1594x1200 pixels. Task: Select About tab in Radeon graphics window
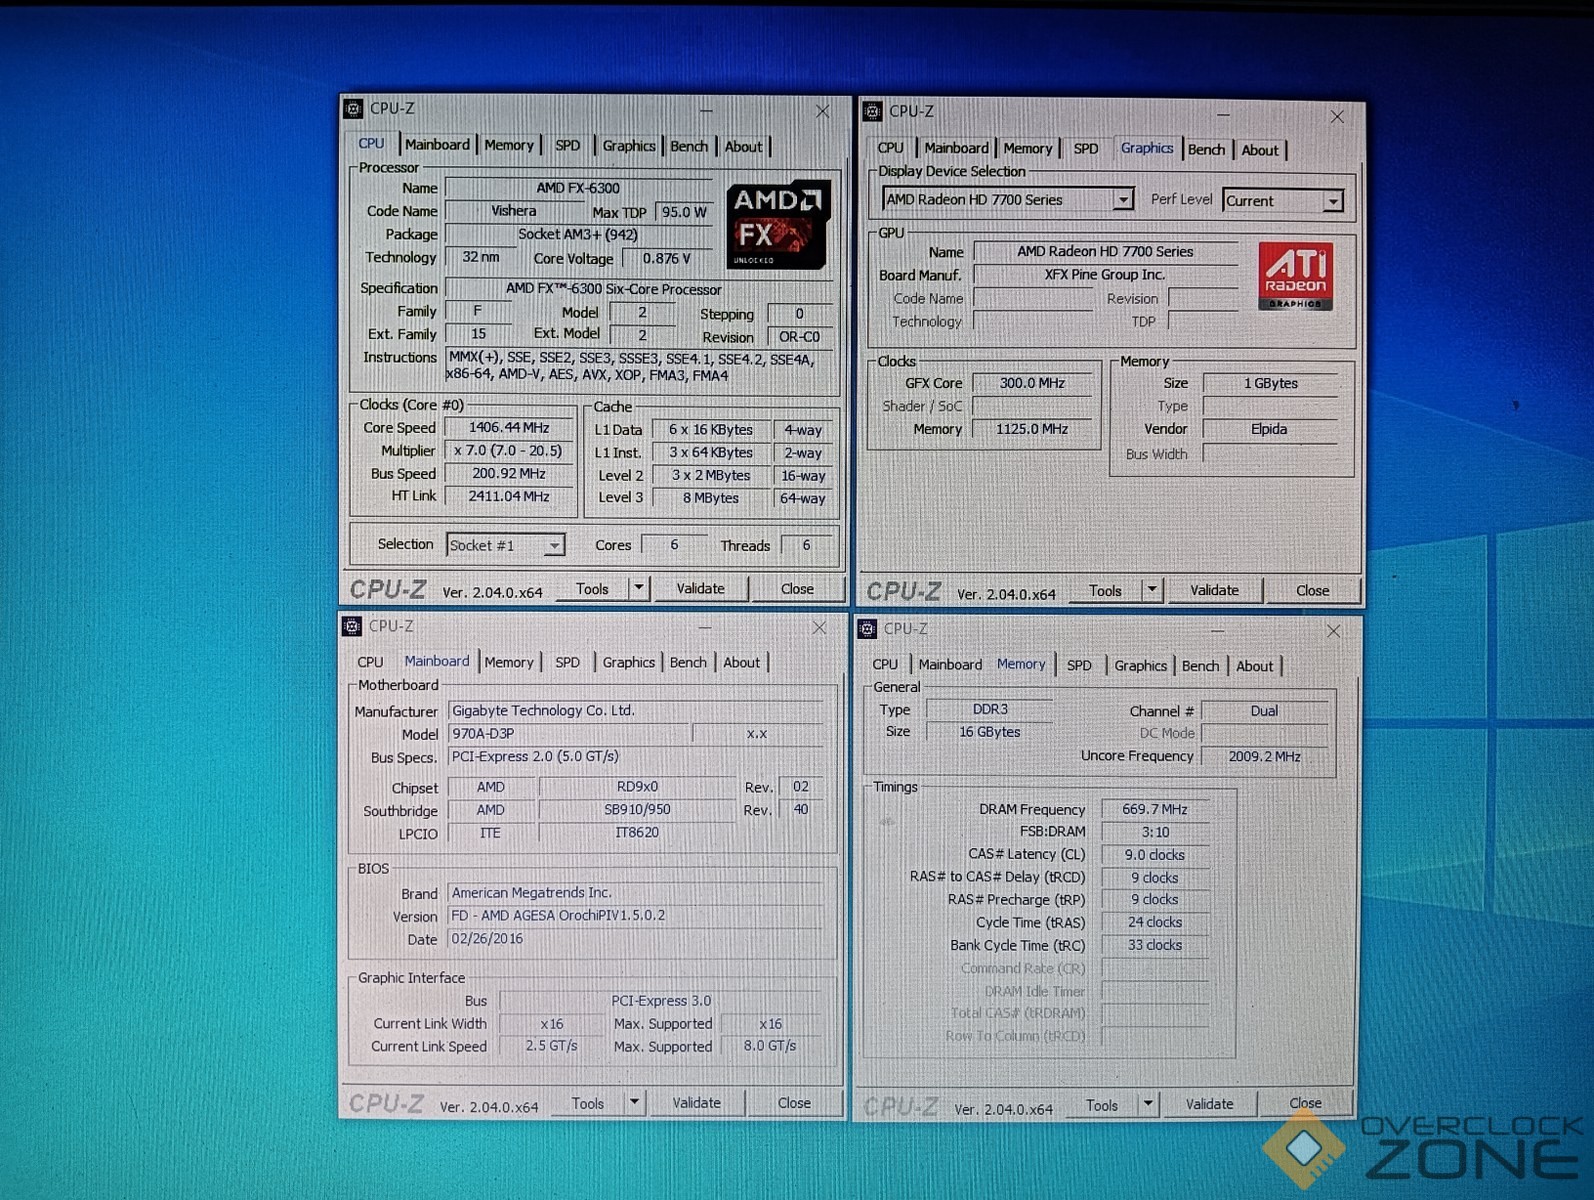click(x=1259, y=150)
